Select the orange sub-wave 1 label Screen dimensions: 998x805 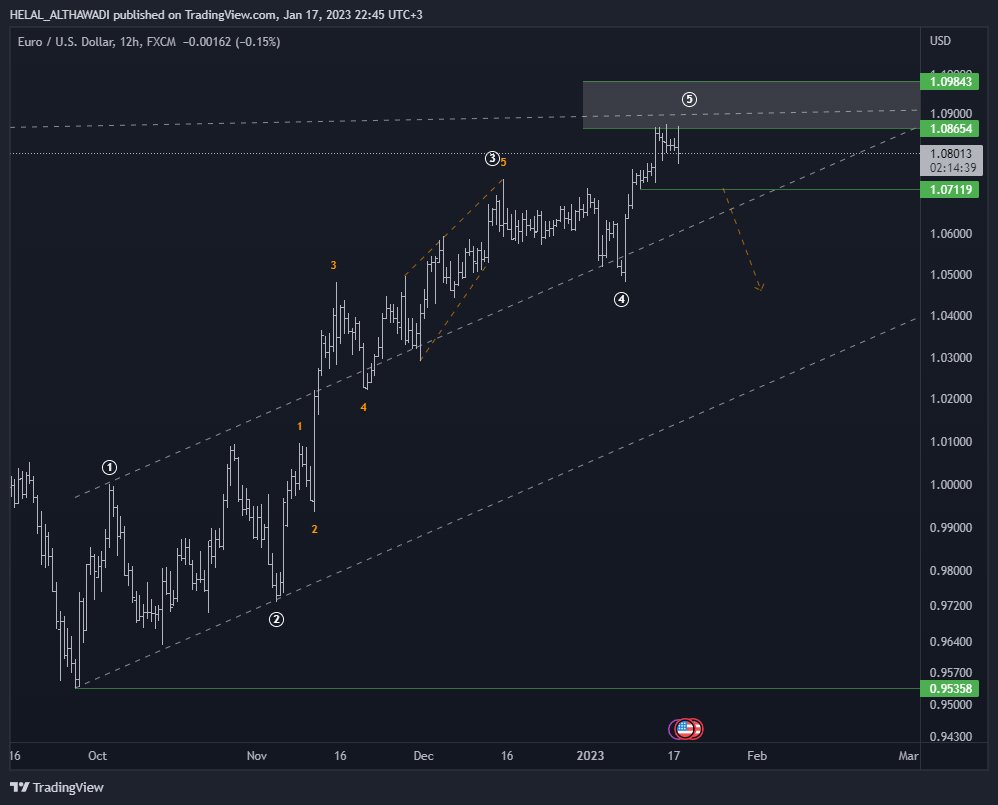point(299,426)
